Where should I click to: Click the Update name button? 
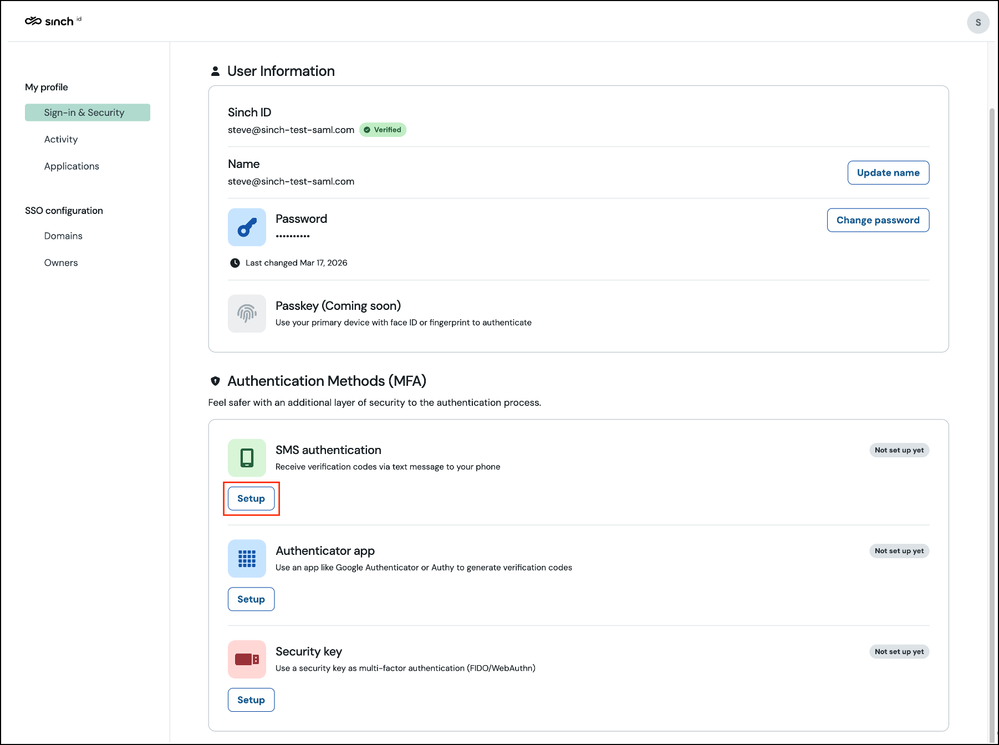pyautogui.click(x=888, y=173)
